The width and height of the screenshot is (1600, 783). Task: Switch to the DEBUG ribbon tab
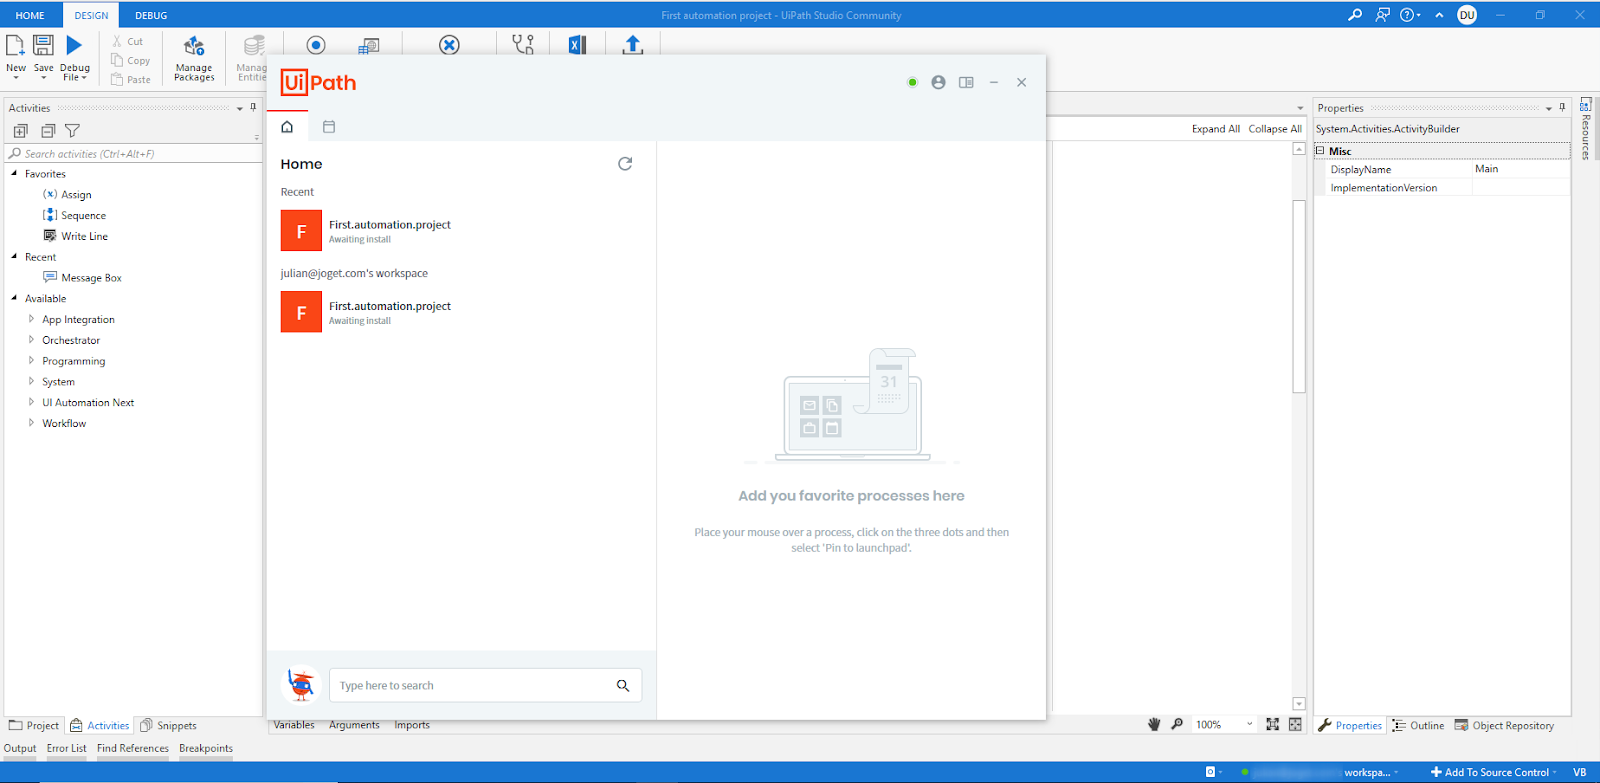151,16
